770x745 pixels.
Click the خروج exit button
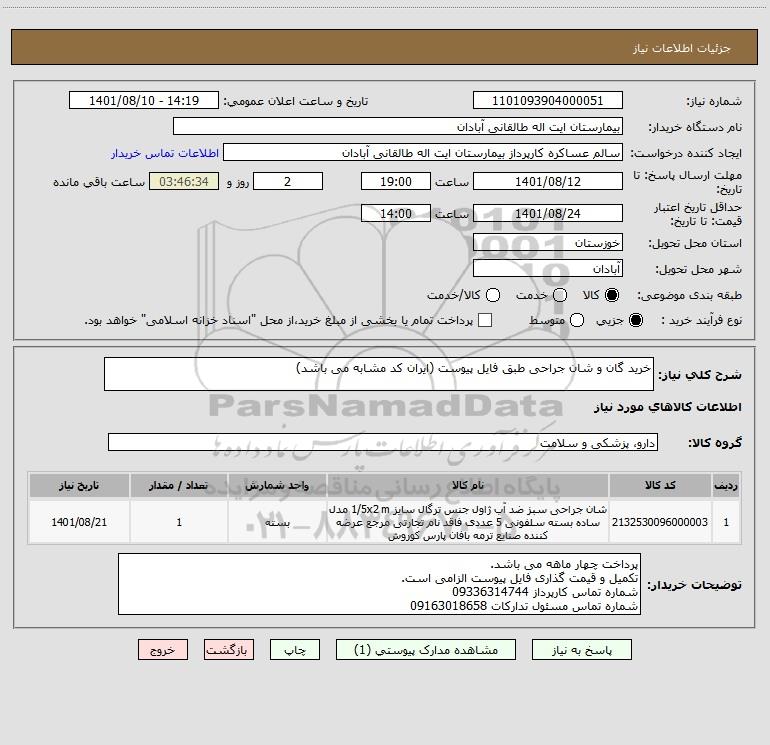[163, 650]
